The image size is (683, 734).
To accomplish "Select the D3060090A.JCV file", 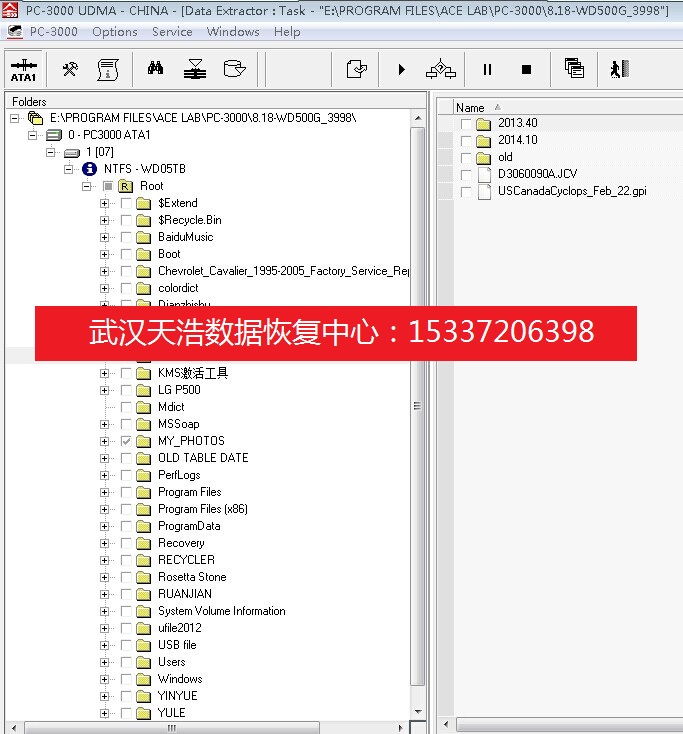I will [537, 174].
